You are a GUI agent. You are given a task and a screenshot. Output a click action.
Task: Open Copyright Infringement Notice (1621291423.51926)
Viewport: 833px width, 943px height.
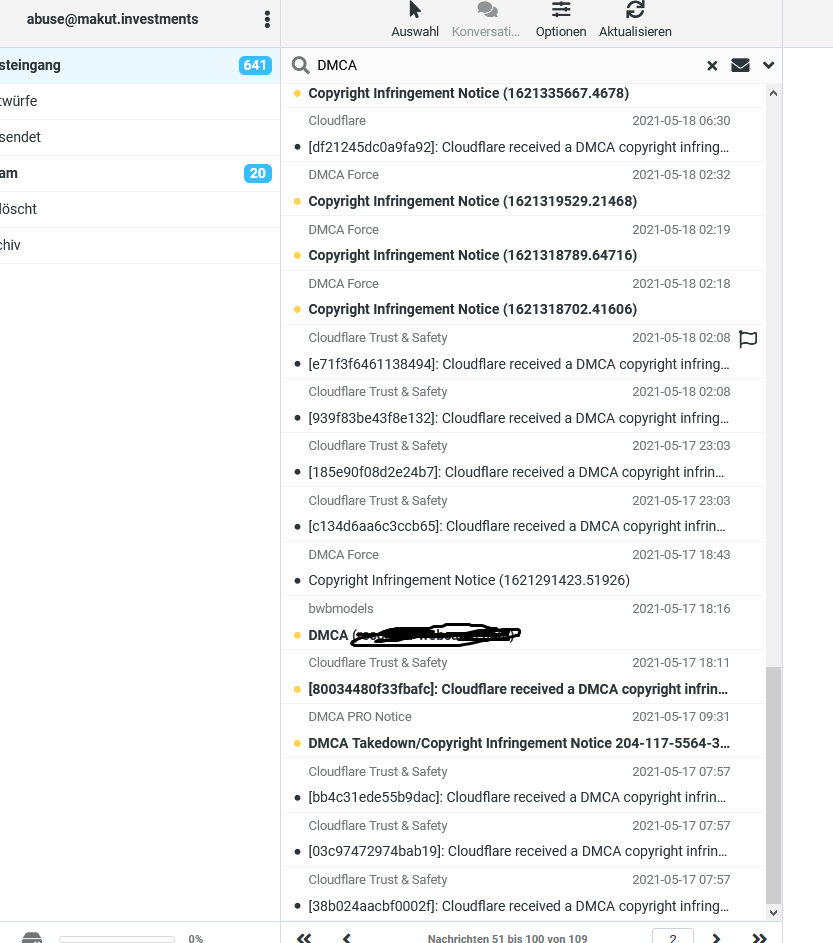click(523, 568)
